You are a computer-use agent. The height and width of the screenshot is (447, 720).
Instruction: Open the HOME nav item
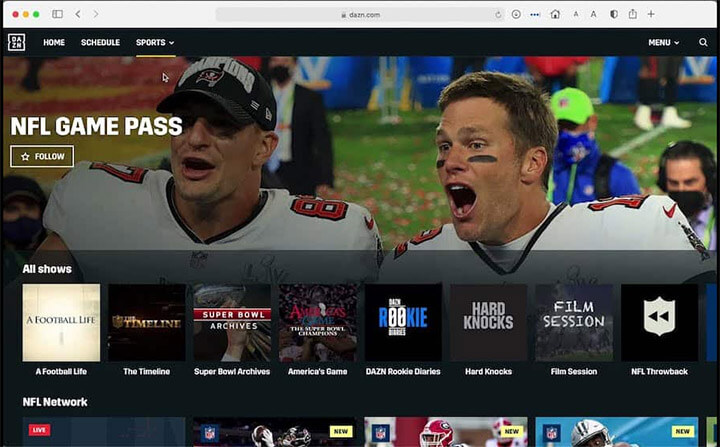[x=54, y=42]
